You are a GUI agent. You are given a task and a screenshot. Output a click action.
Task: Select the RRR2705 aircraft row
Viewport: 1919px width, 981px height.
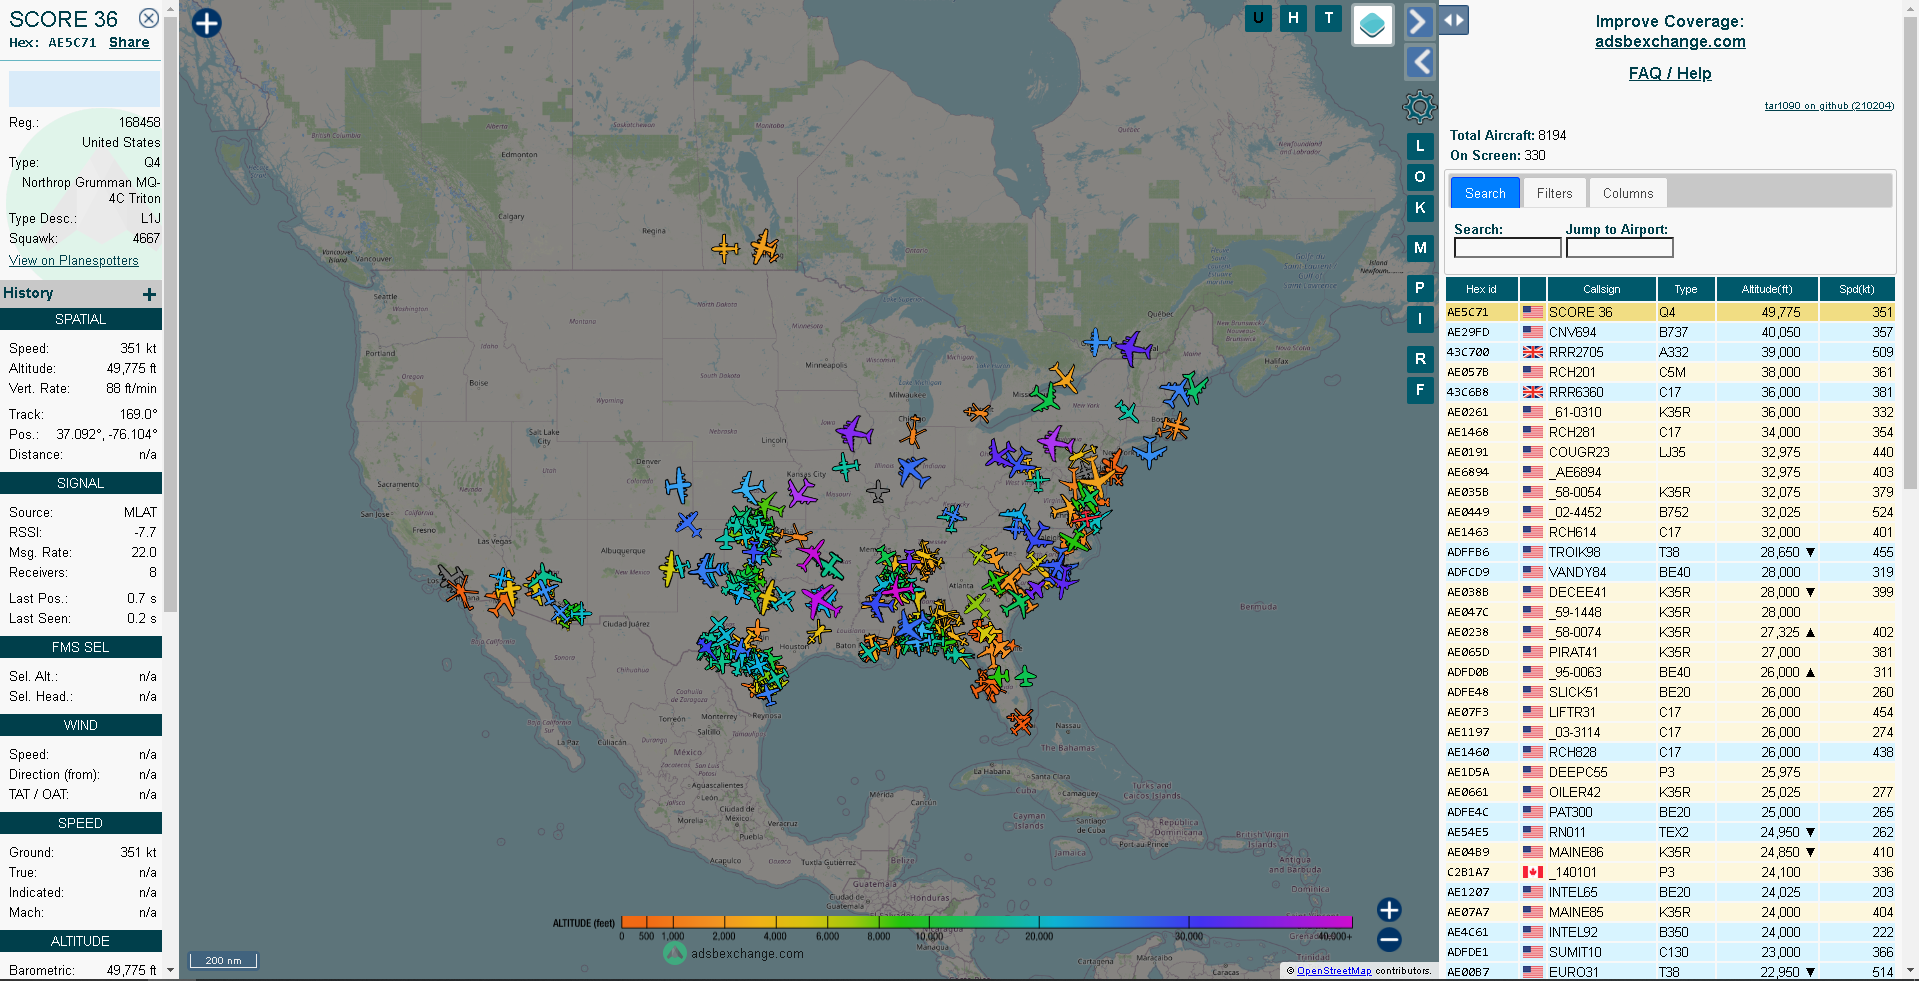click(x=1670, y=352)
